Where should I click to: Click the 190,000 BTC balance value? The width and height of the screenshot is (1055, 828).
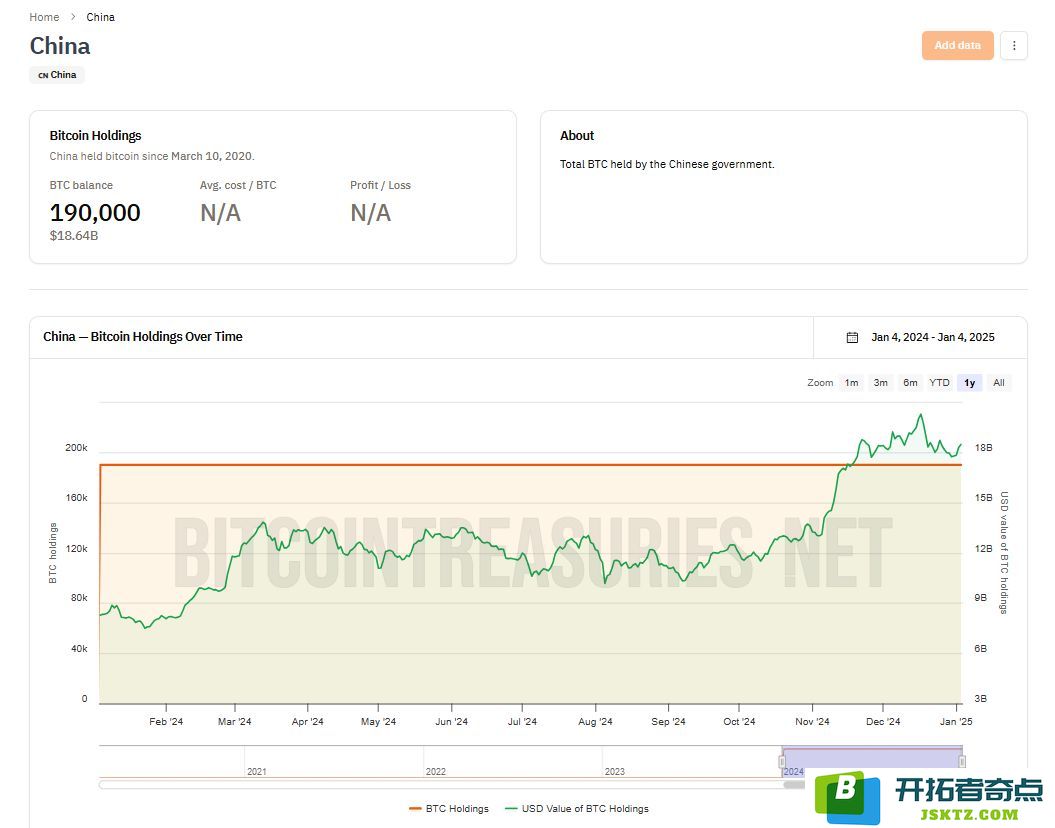tap(95, 213)
